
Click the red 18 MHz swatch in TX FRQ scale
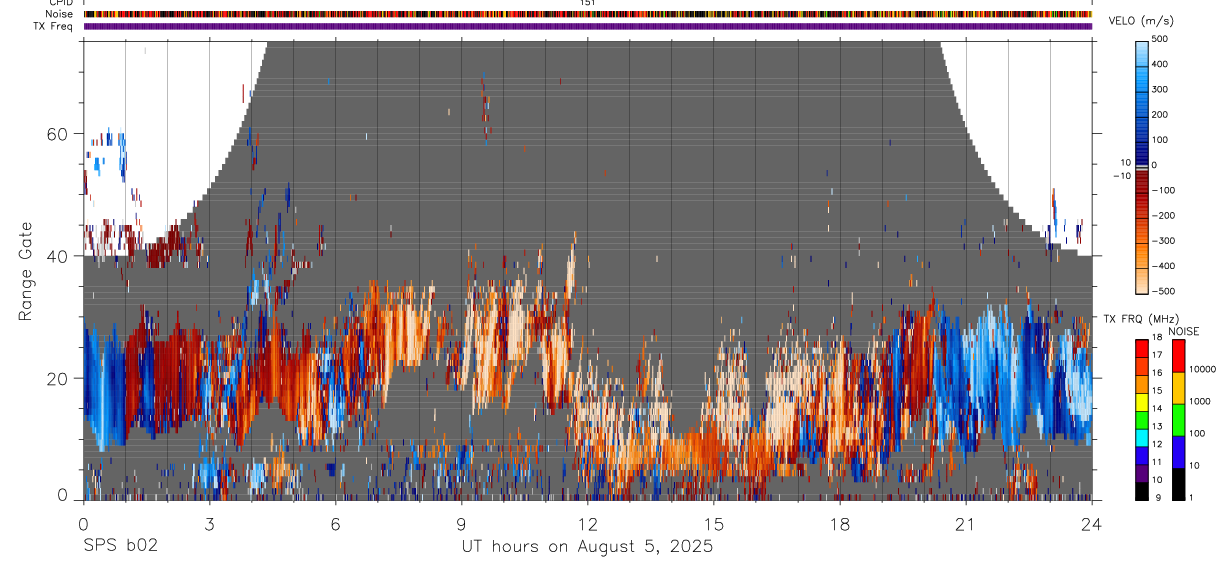coord(1142,347)
